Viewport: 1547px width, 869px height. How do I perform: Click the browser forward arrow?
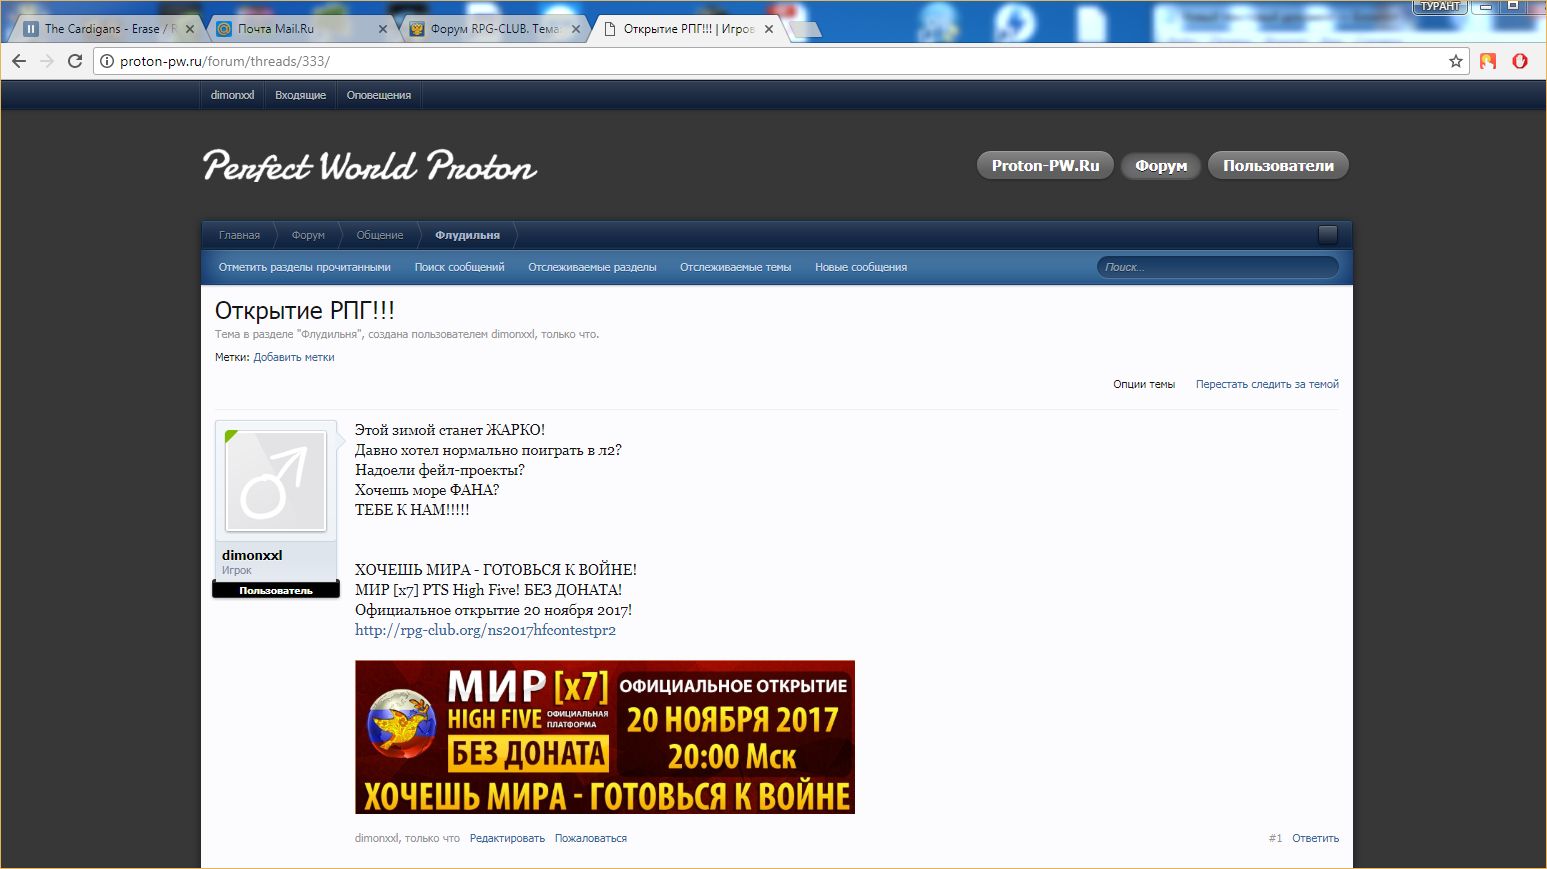pyautogui.click(x=47, y=61)
